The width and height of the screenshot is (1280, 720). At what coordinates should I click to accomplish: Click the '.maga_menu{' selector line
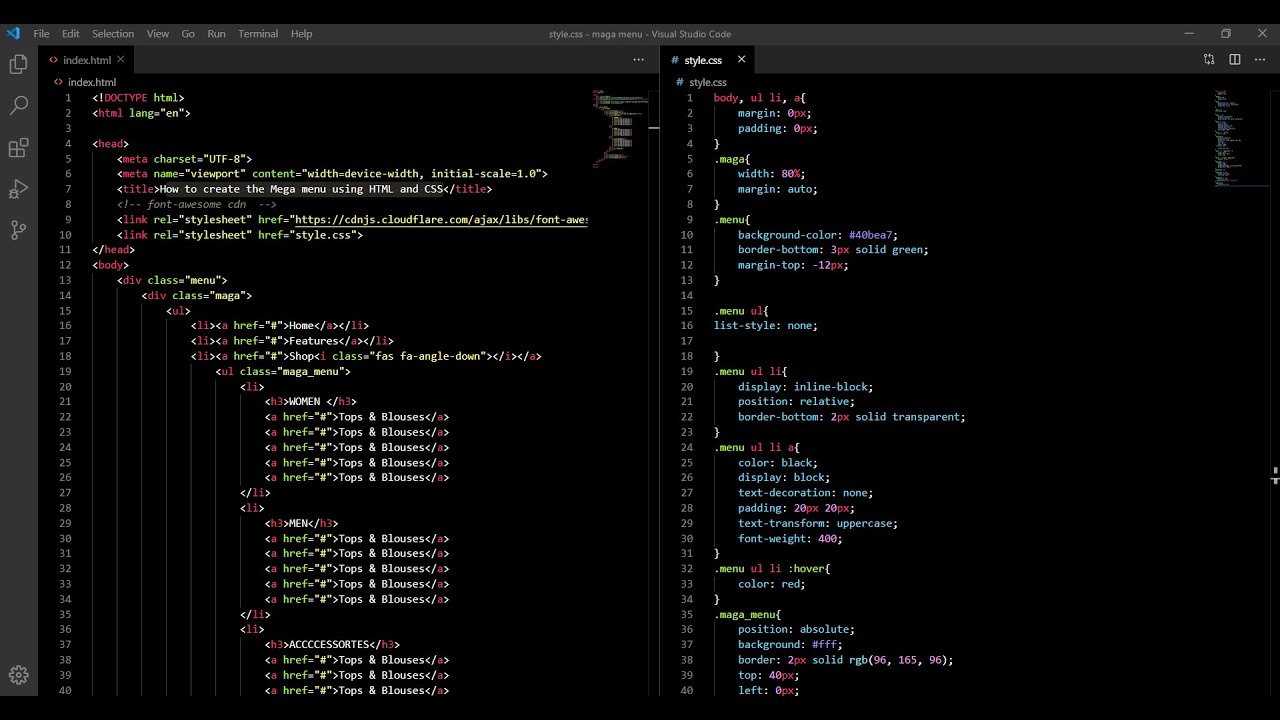pyautogui.click(x=747, y=614)
